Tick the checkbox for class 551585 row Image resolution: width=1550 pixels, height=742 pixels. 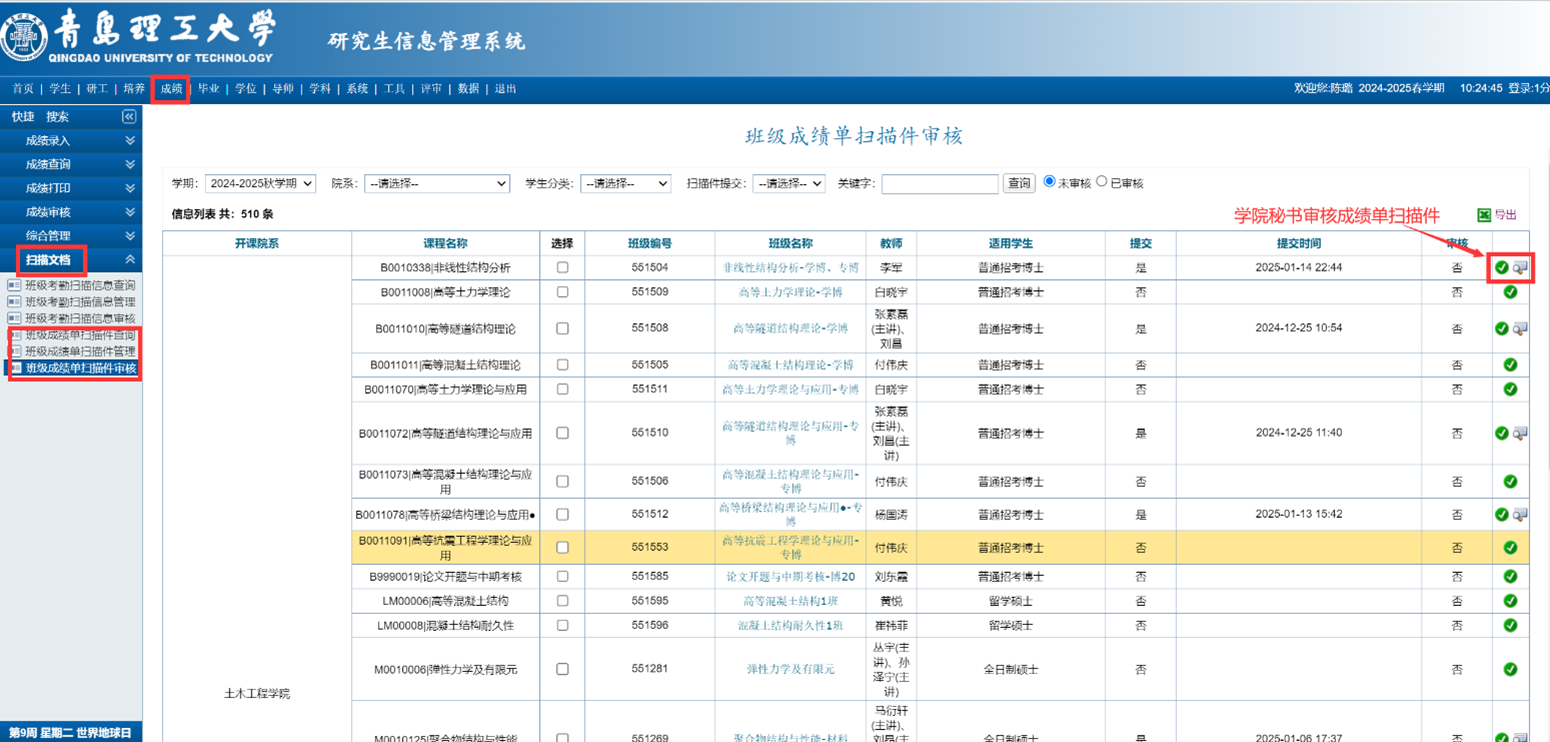pos(562,577)
